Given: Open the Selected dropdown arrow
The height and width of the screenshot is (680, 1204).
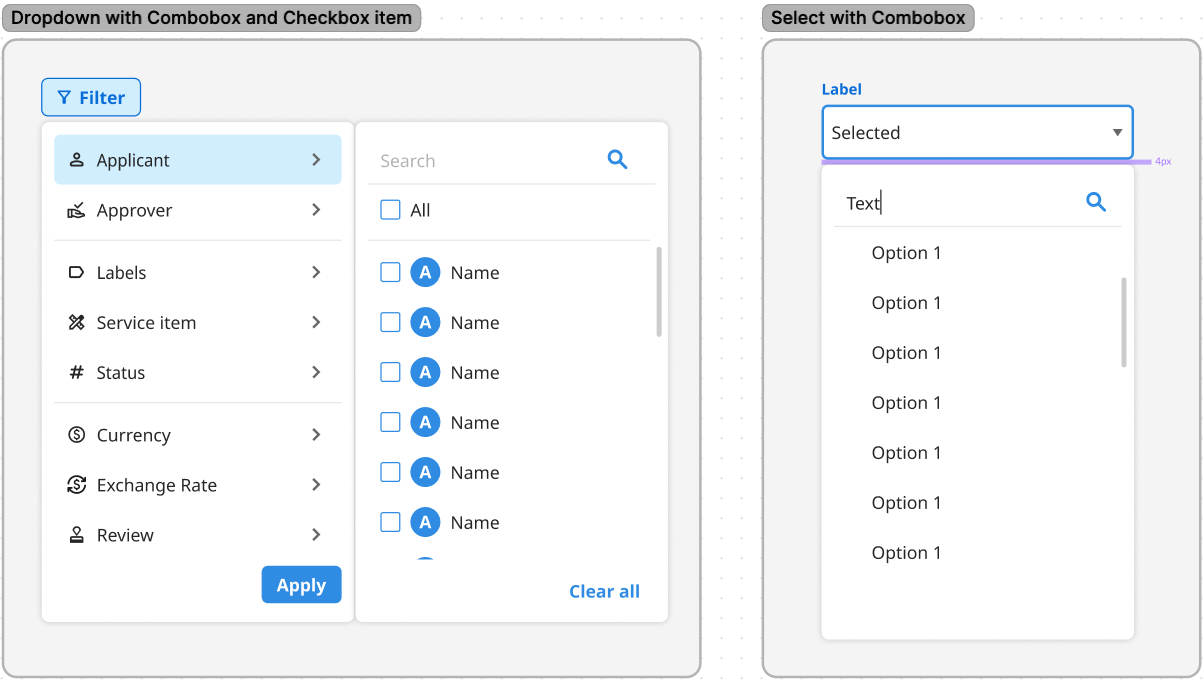Looking at the screenshot, I should pyautogui.click(x=1117, y=133).
